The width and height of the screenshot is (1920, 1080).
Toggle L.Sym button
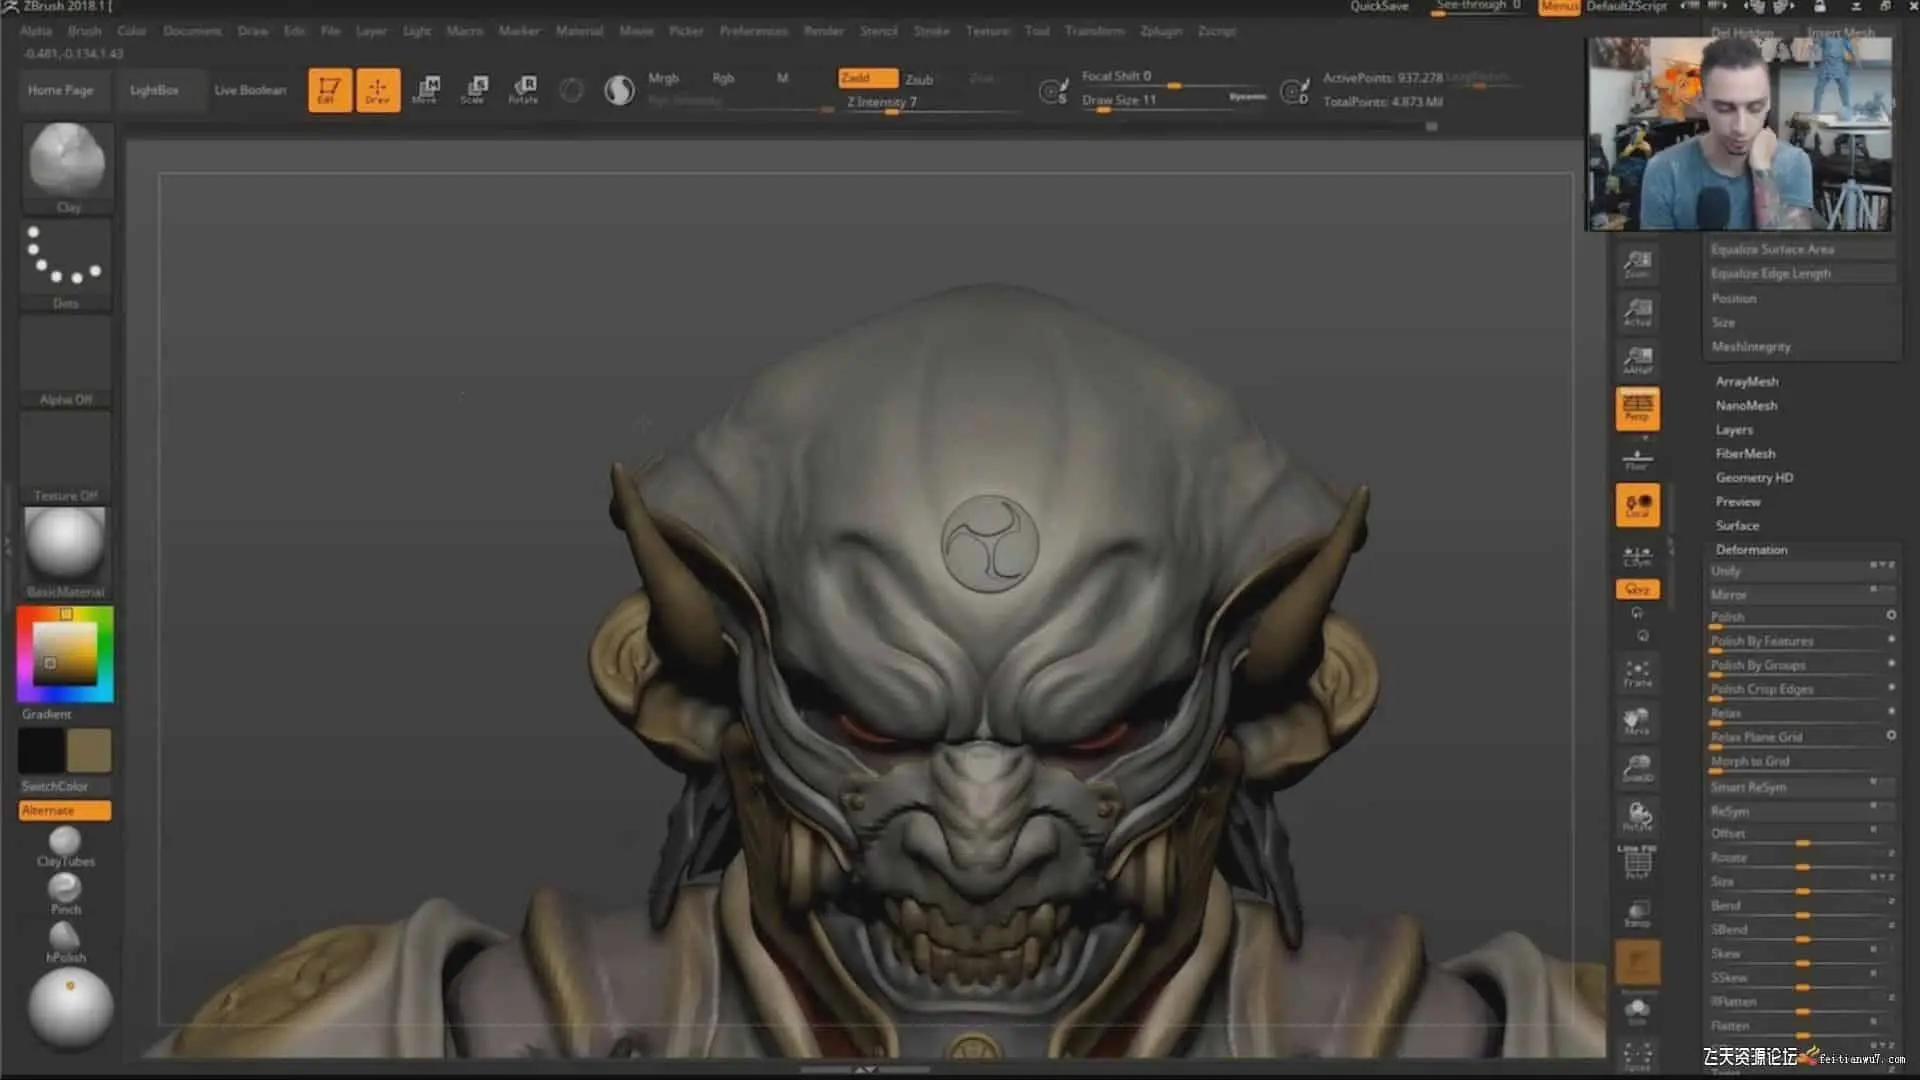tap(1637, 556)
